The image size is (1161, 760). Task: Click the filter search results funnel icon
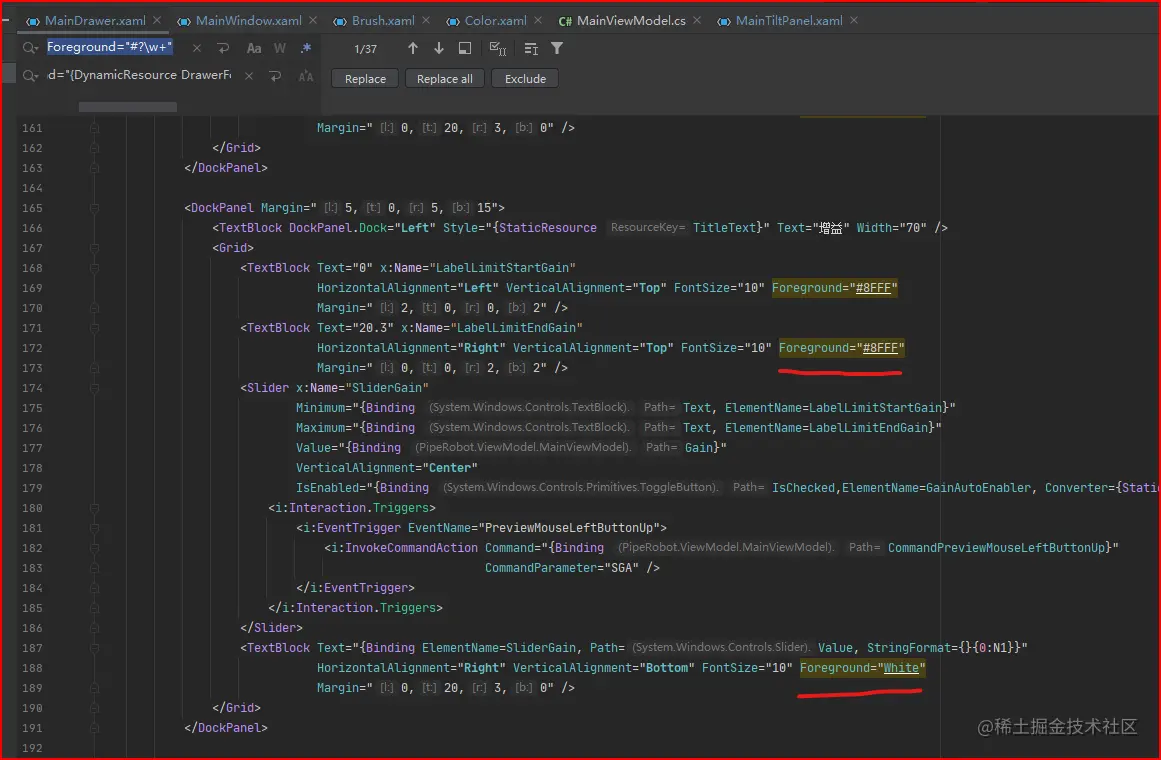(x=557, y=48)
